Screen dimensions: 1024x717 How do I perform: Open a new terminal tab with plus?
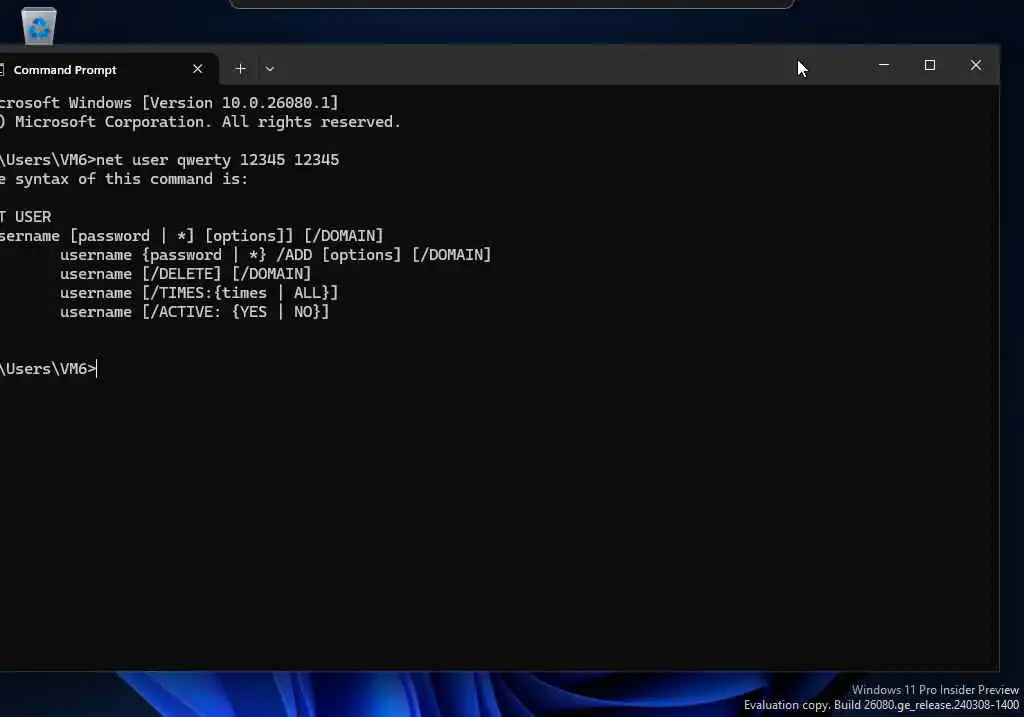tap(240, 69)
